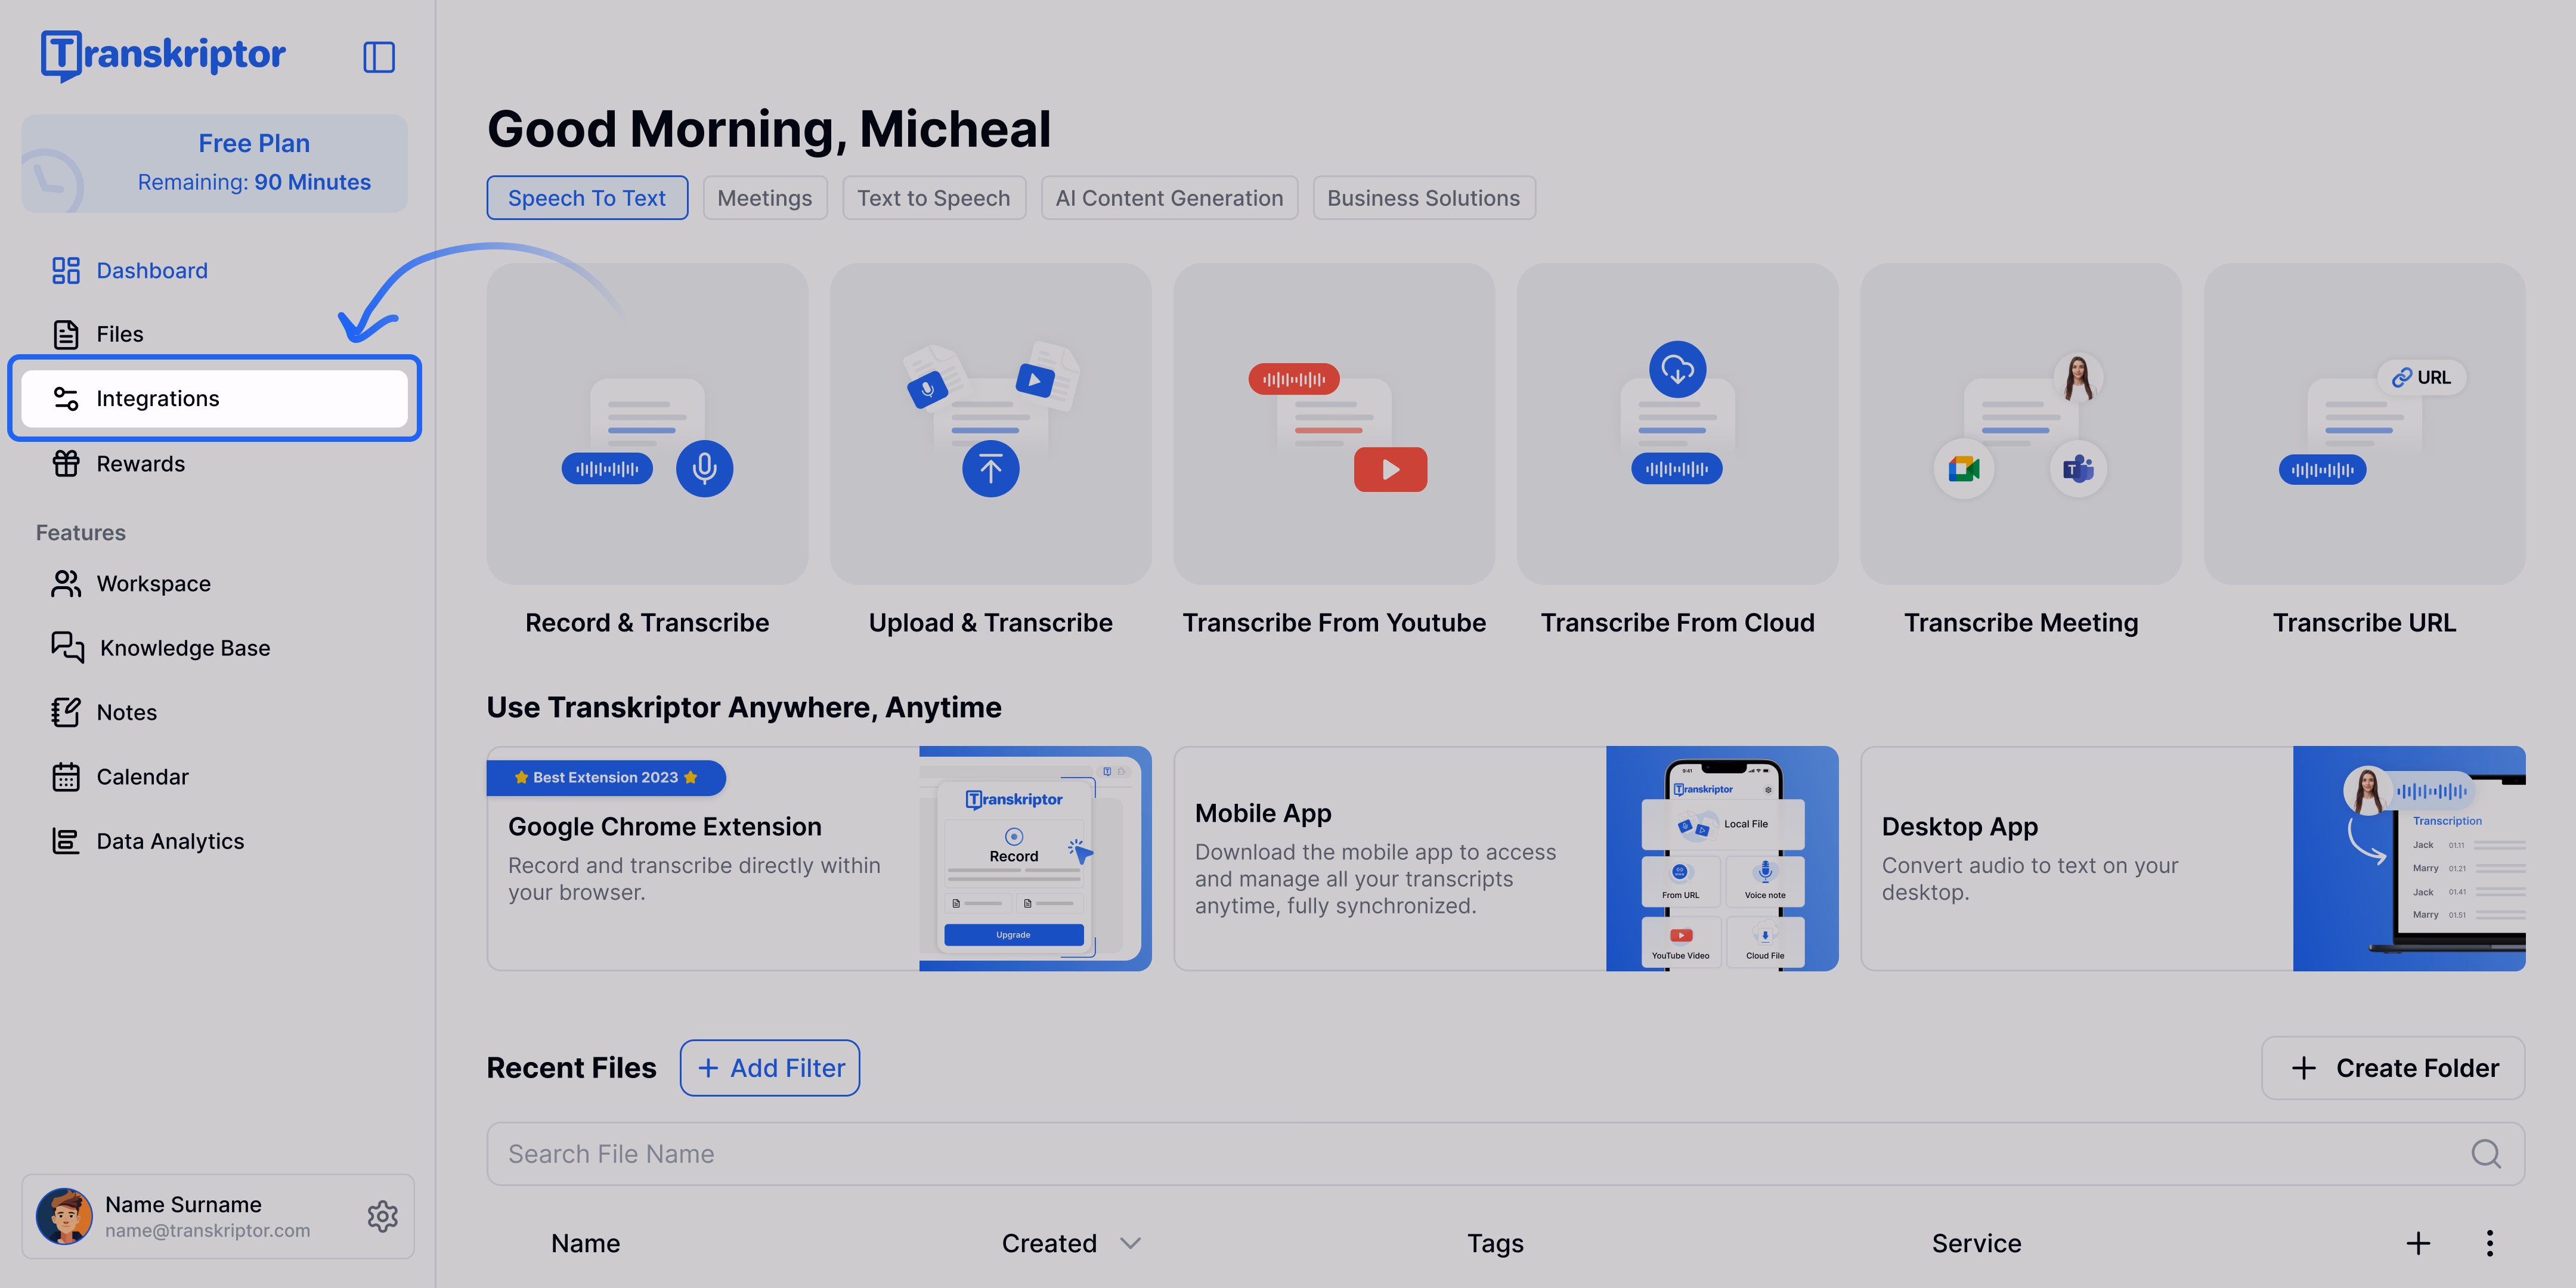Open account settings via the gear icon

click(382, 1216)
